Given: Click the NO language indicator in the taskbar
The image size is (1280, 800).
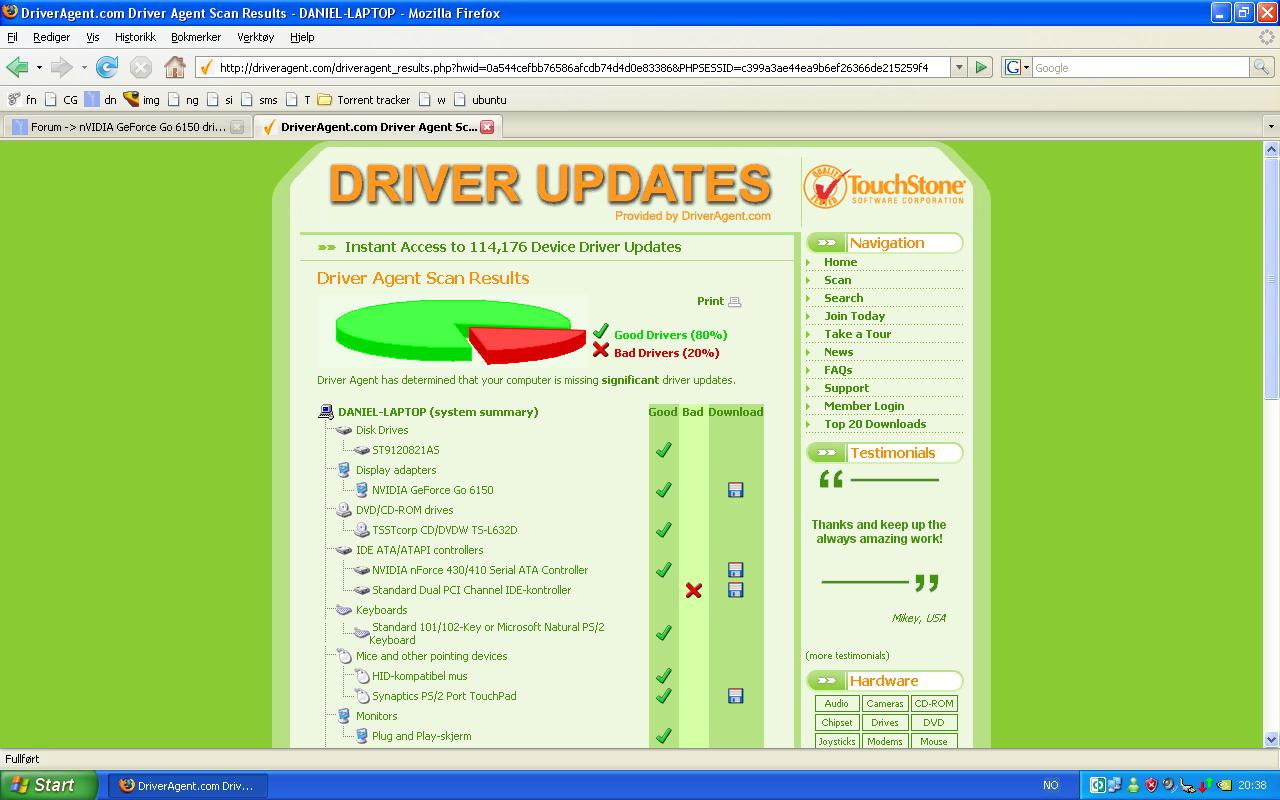Looking at the screenshot, I should coord(1051,785).
